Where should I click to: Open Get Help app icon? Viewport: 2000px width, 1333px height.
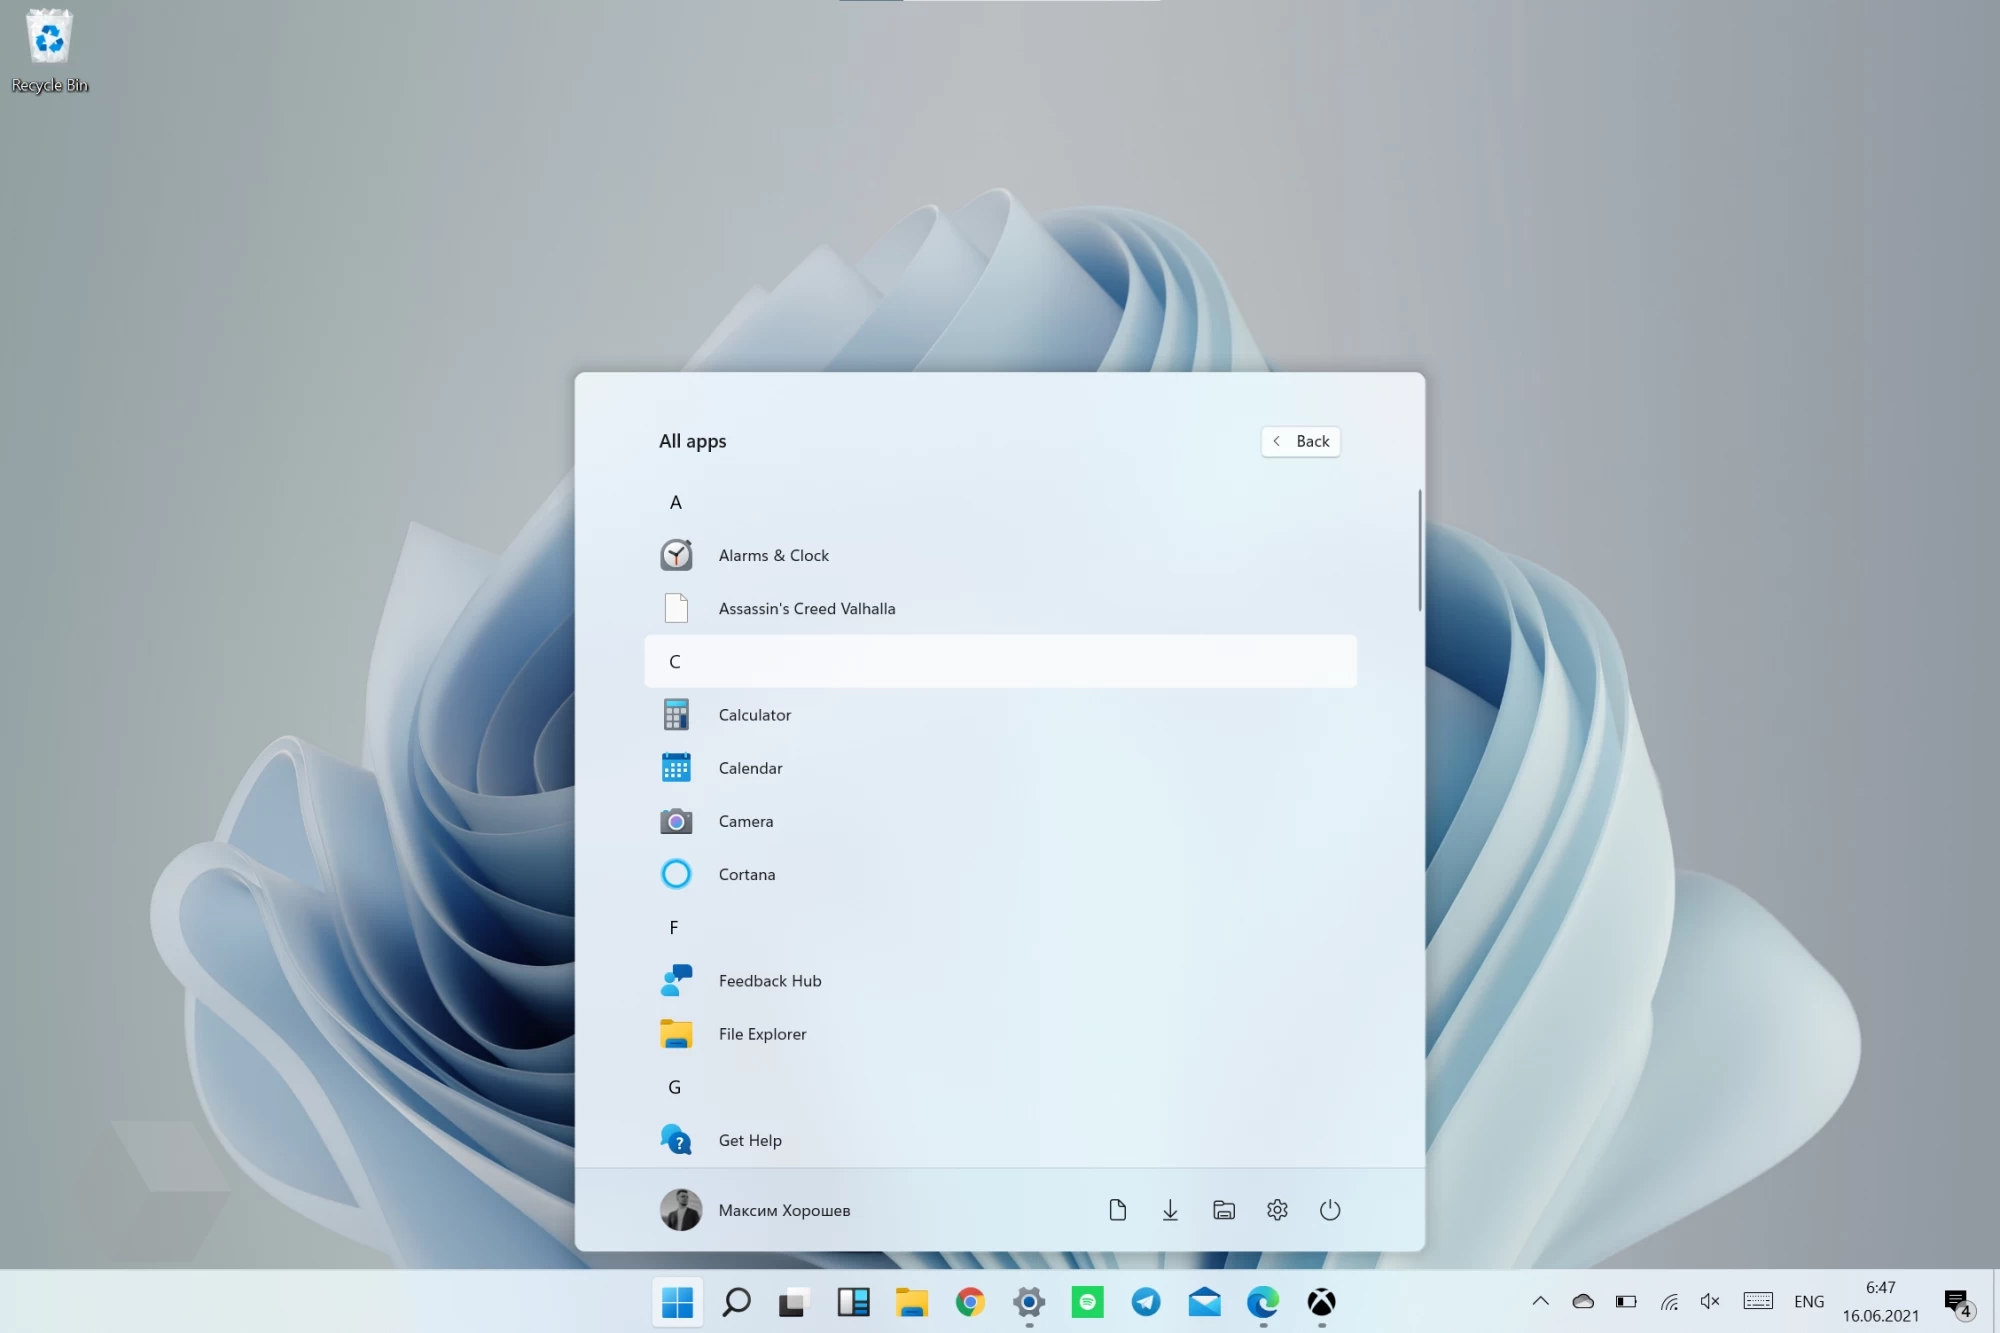[x=676, y=1140]
